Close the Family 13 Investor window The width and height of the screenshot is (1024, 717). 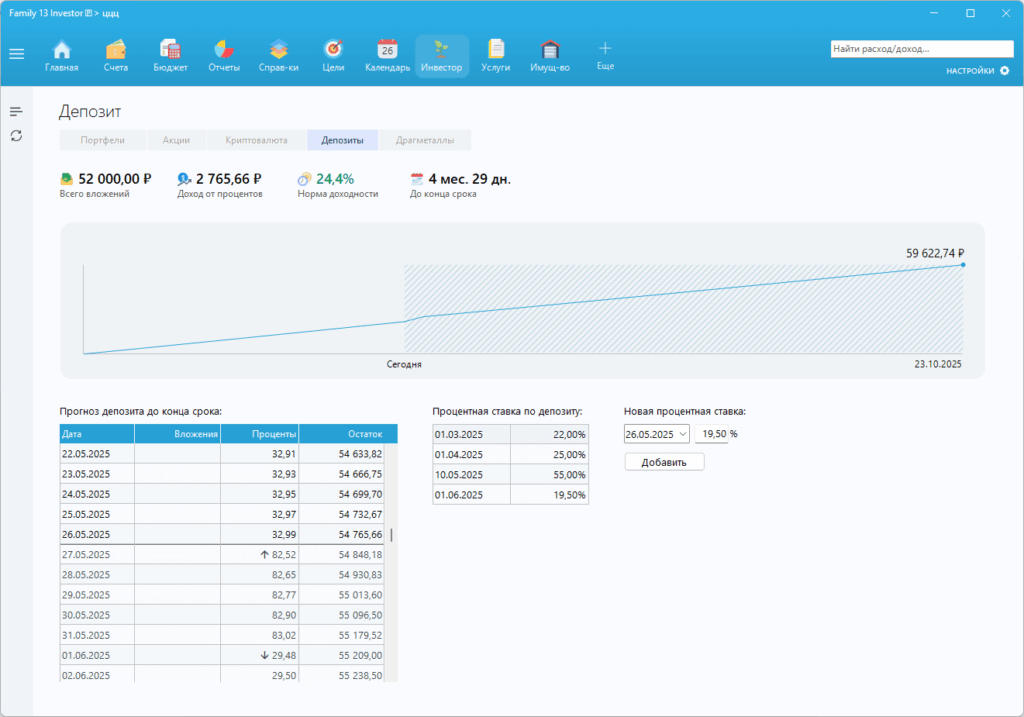(1006, 13)
